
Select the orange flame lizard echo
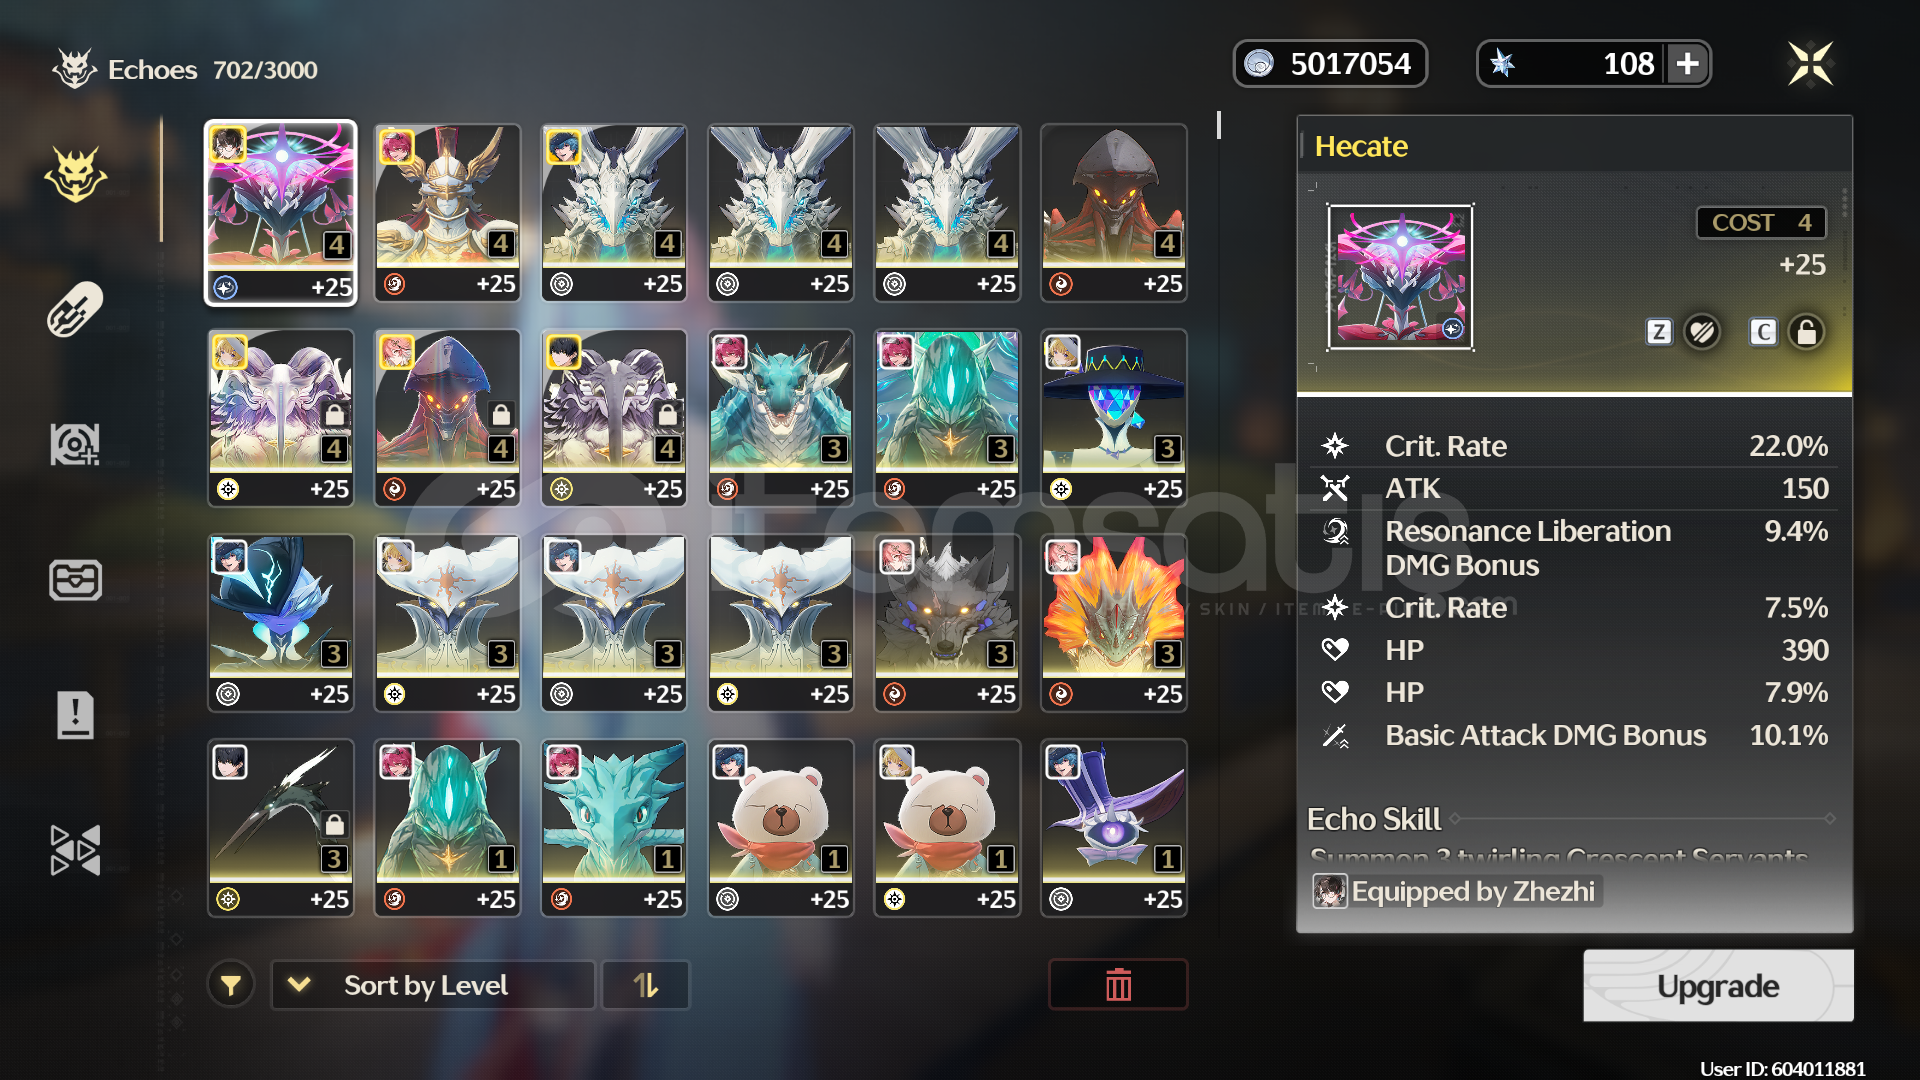1114,623
